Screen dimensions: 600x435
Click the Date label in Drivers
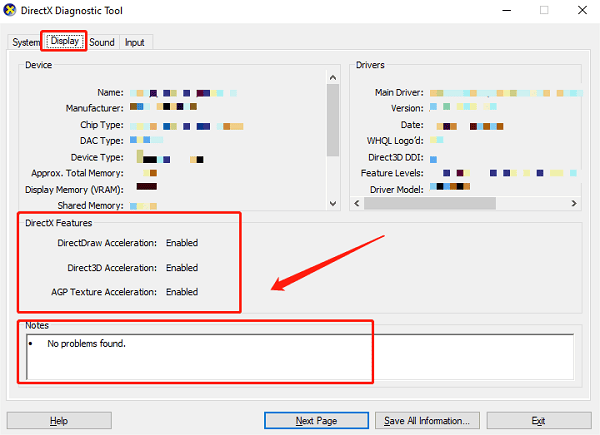pos(412,125)
